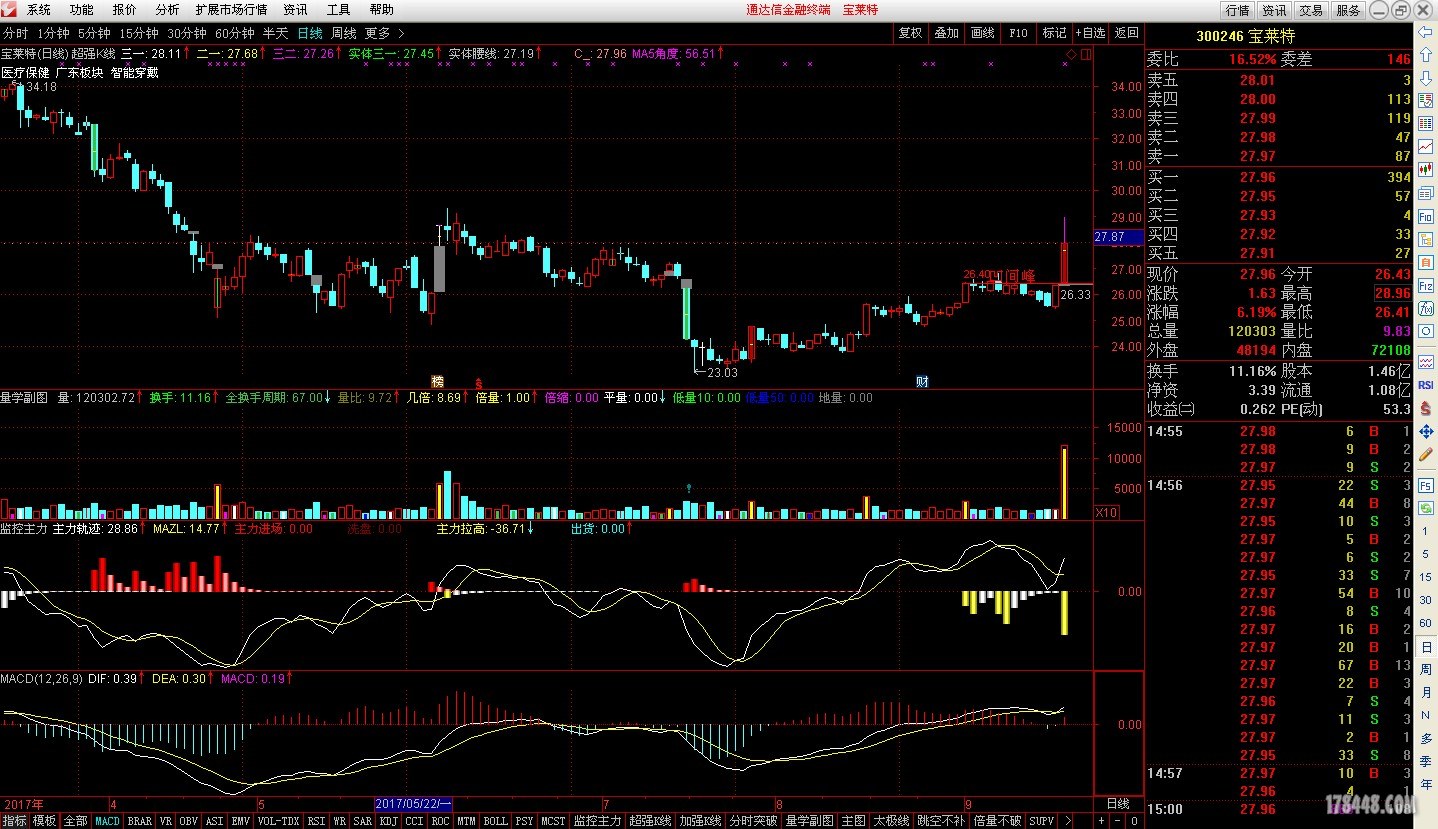Open the 复权 adjustment dropdown
Screen dimensions: 1438x829
tap(910, 33)
